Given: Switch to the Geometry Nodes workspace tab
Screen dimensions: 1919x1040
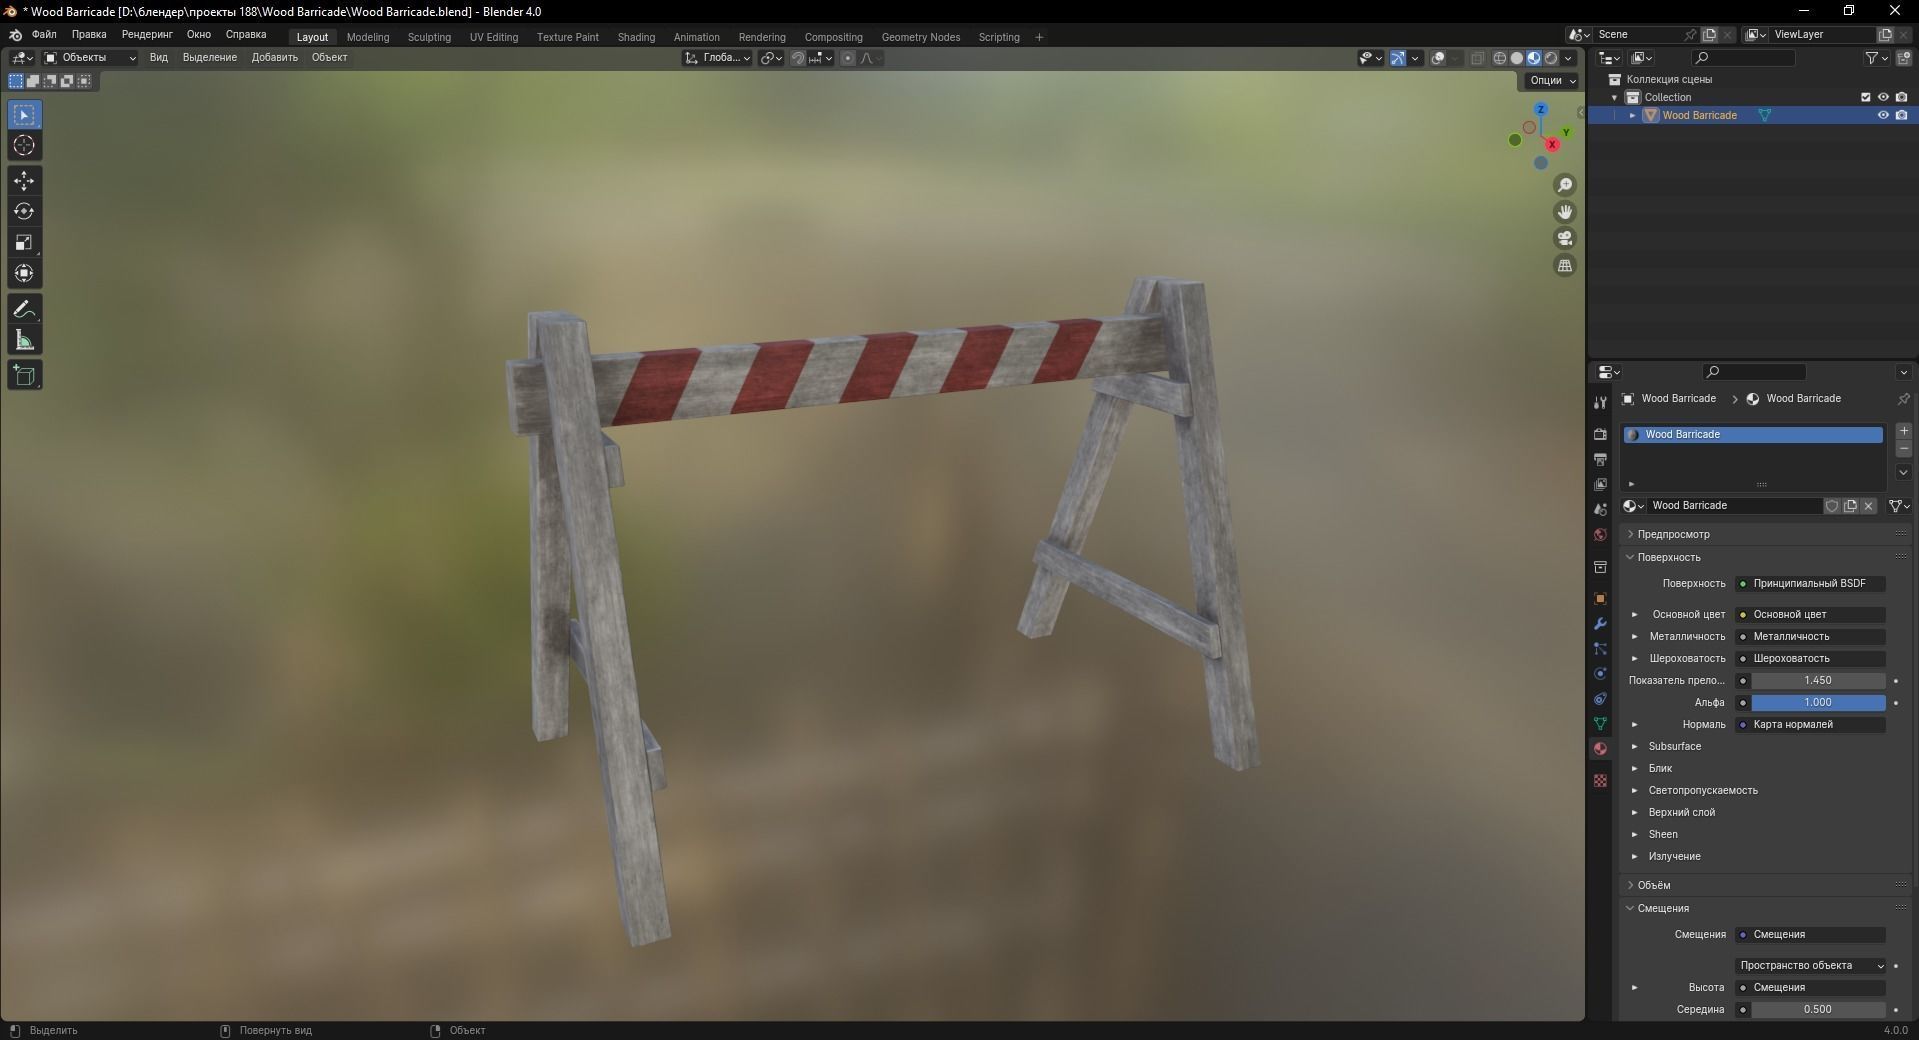Looking at the screenshot, I should point(920,37).
